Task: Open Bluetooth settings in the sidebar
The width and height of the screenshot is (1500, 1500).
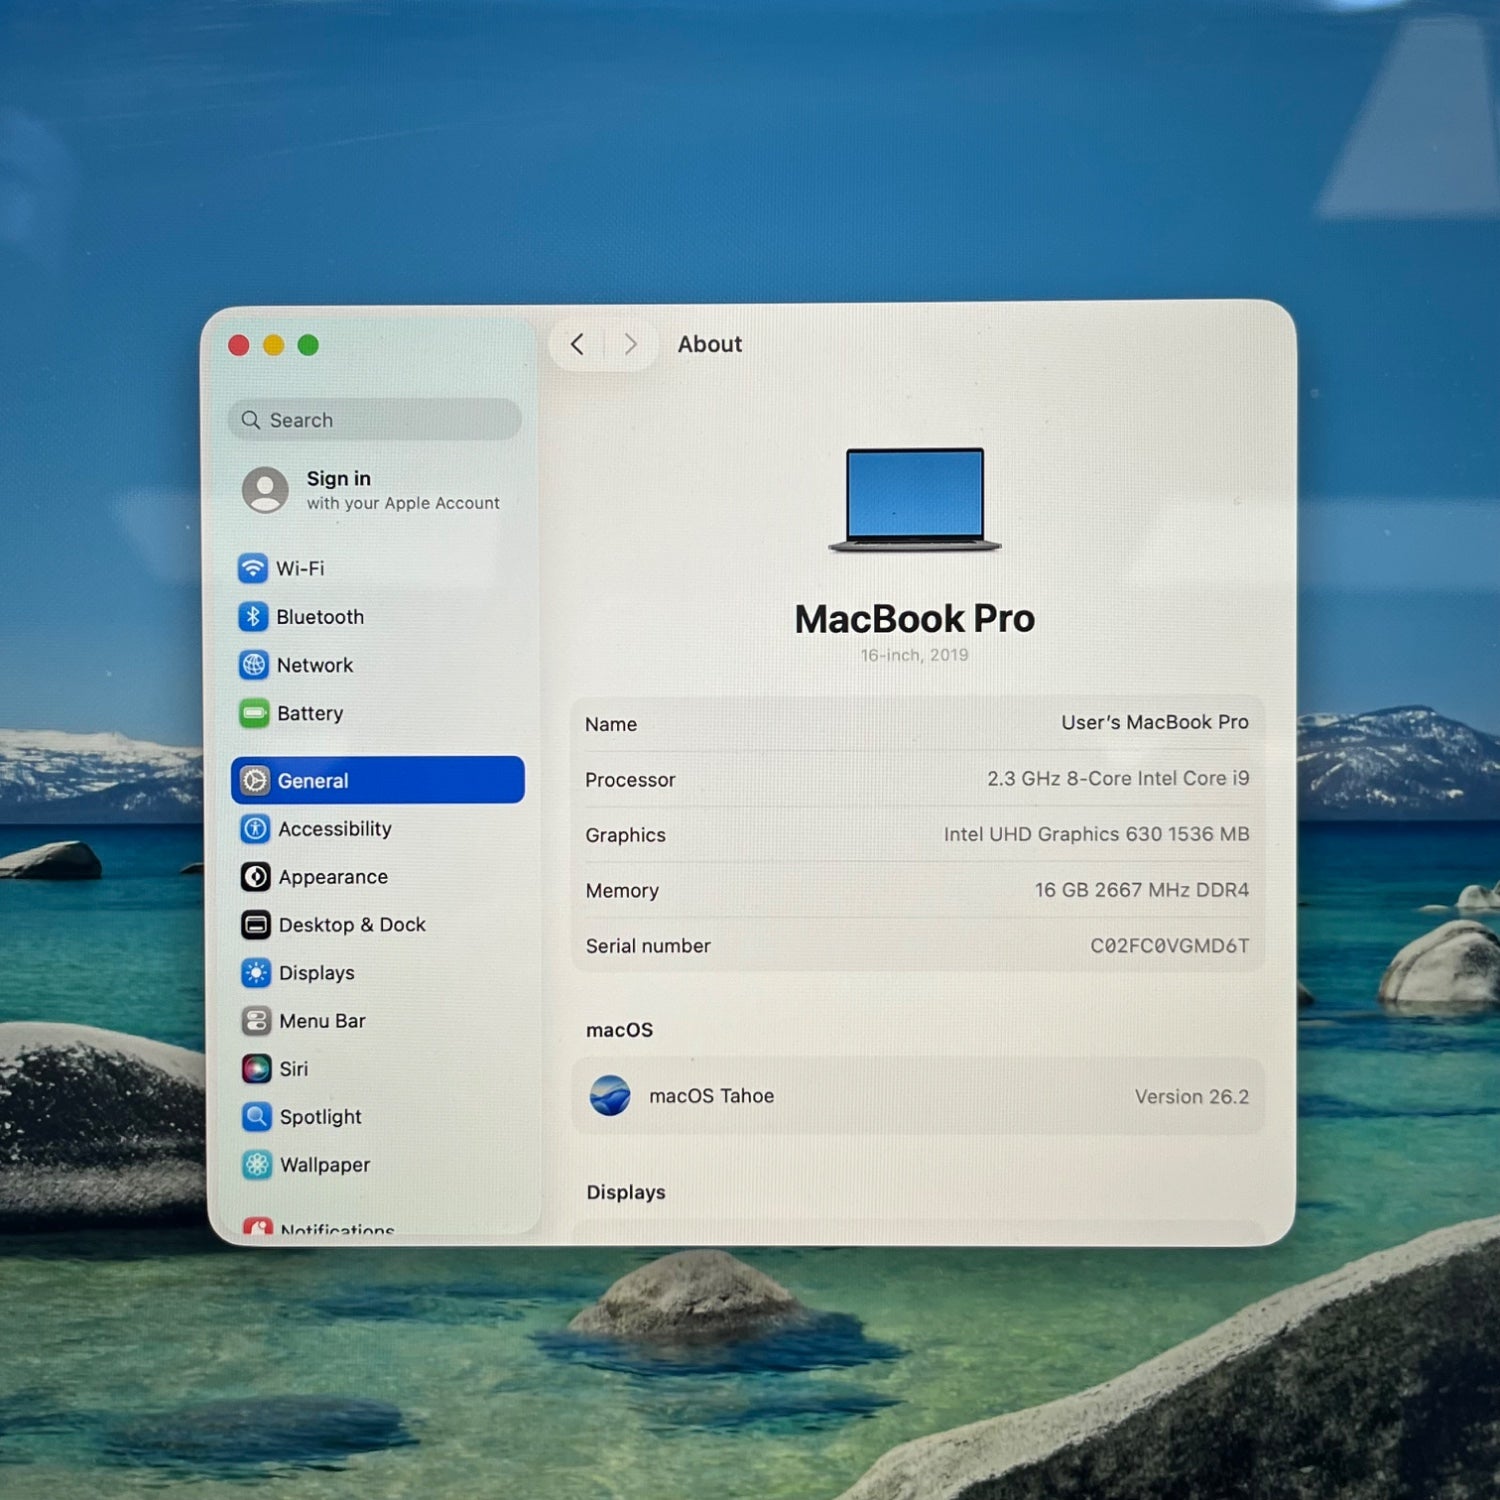Action: pos(301,616)
